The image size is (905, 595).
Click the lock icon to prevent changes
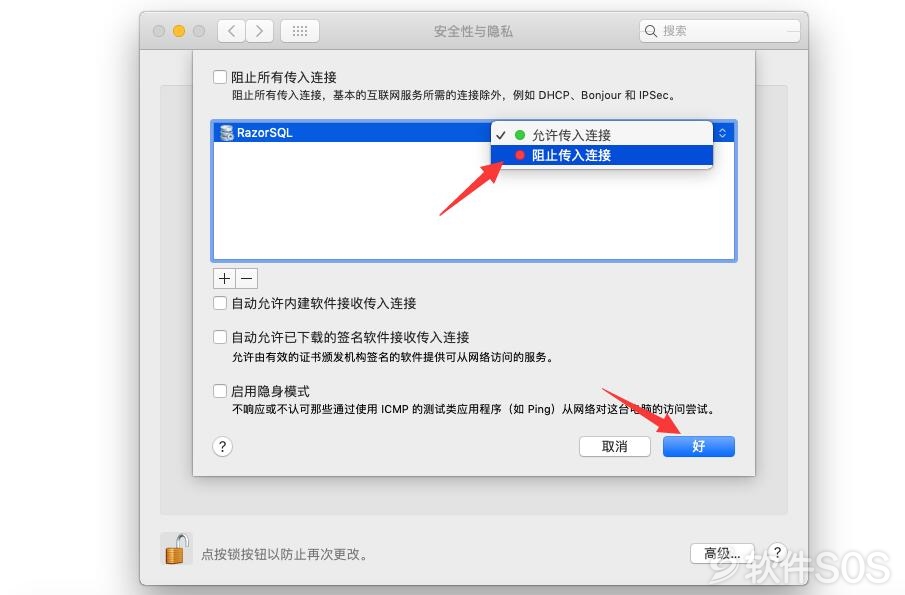click(177, 549)
